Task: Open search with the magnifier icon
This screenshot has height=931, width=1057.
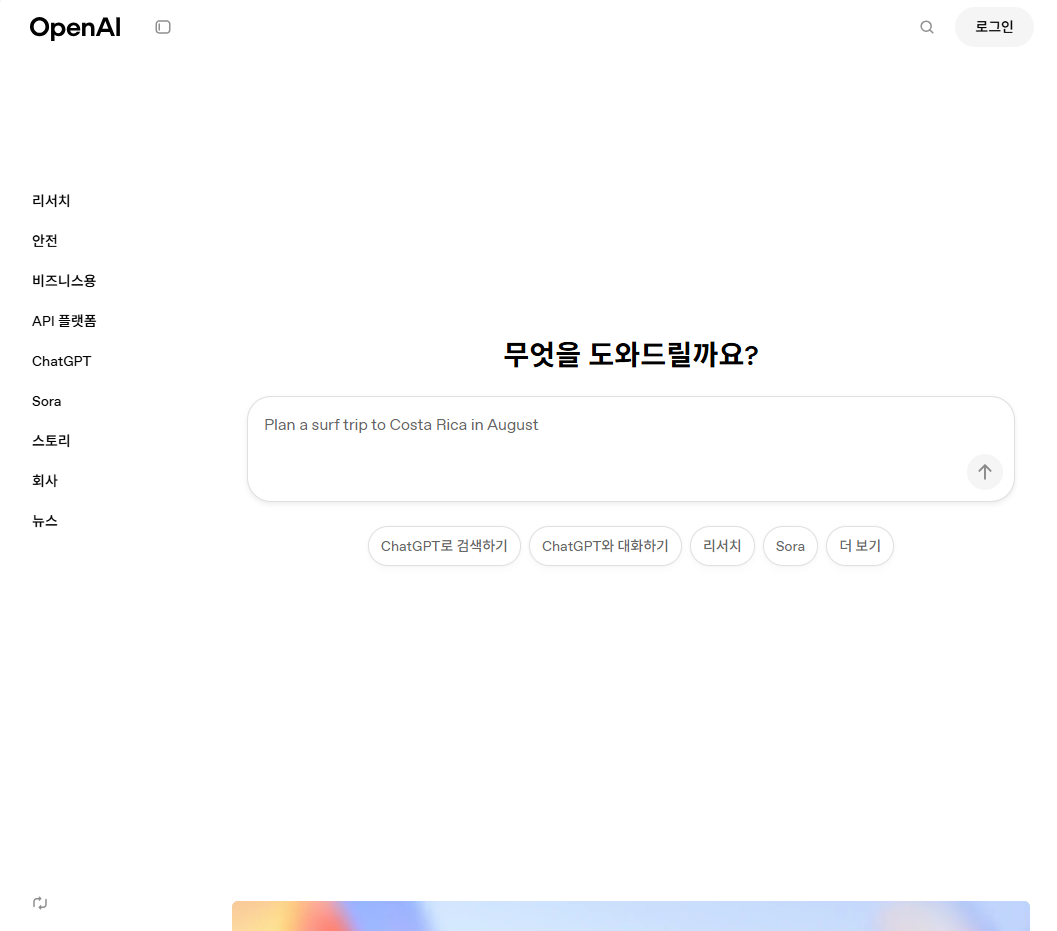Action: click(927, 27)
